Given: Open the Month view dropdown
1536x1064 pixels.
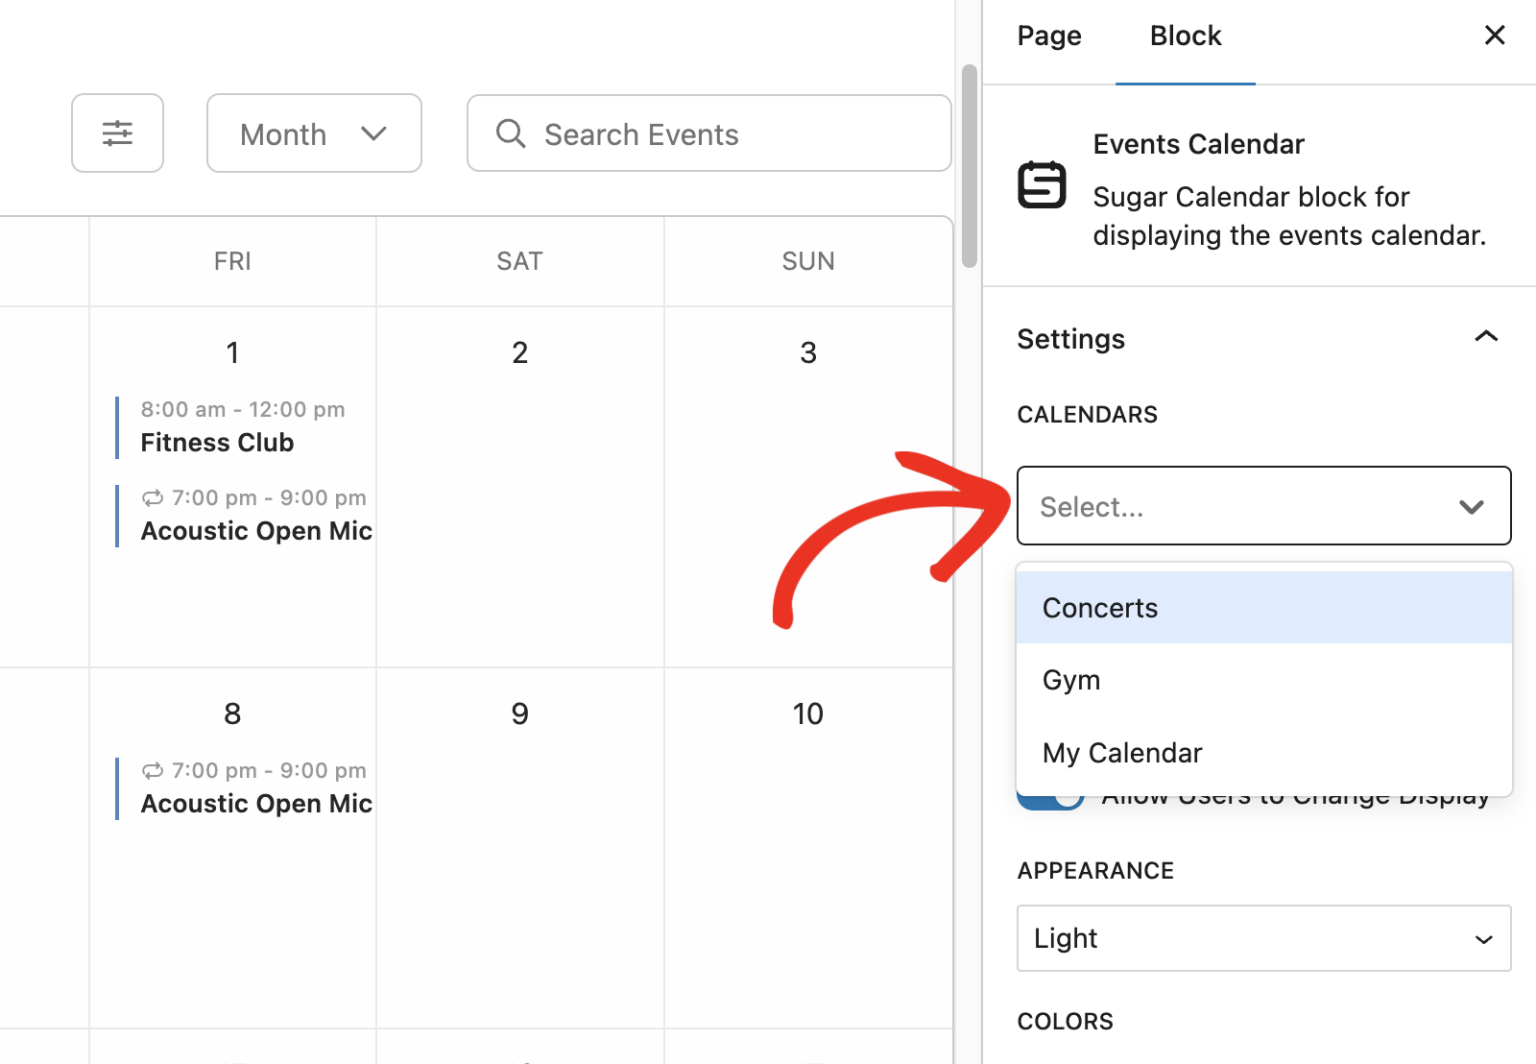Looking at the screenshot, I should [x=313, y=133].
